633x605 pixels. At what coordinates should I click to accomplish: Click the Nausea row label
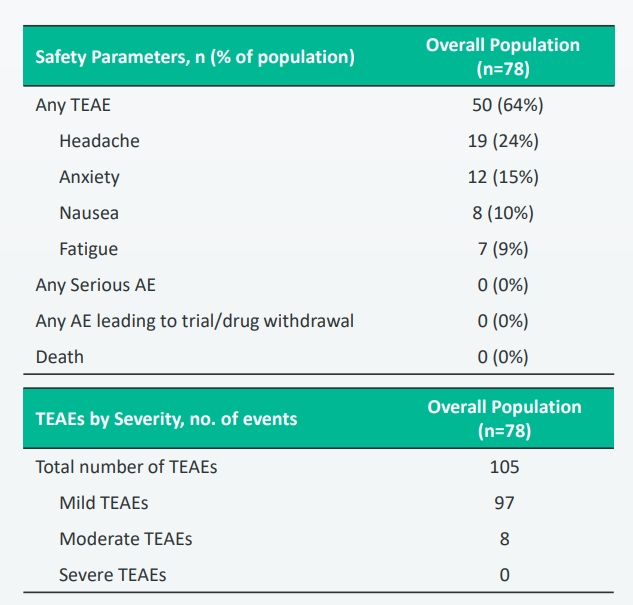point(87,213)
